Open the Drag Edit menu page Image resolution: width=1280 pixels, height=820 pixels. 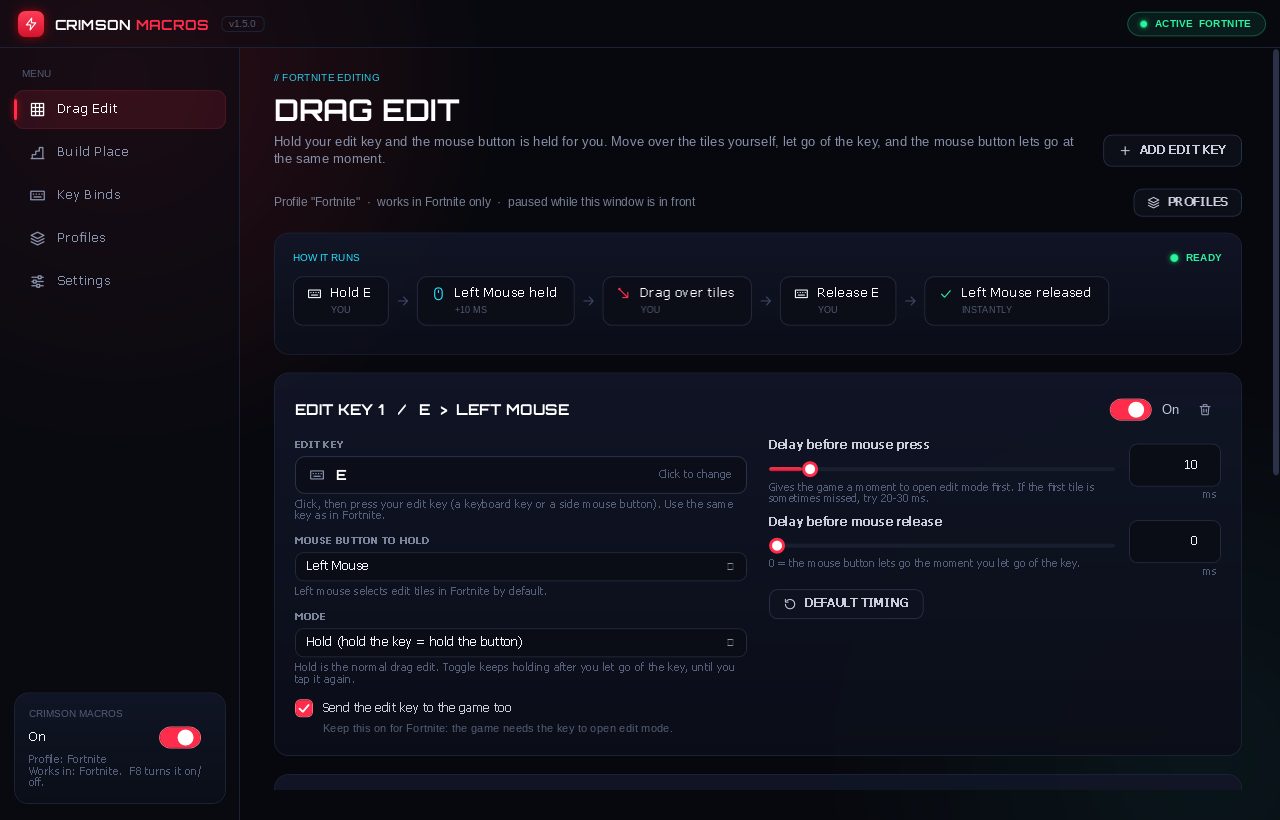click(120, 109)
